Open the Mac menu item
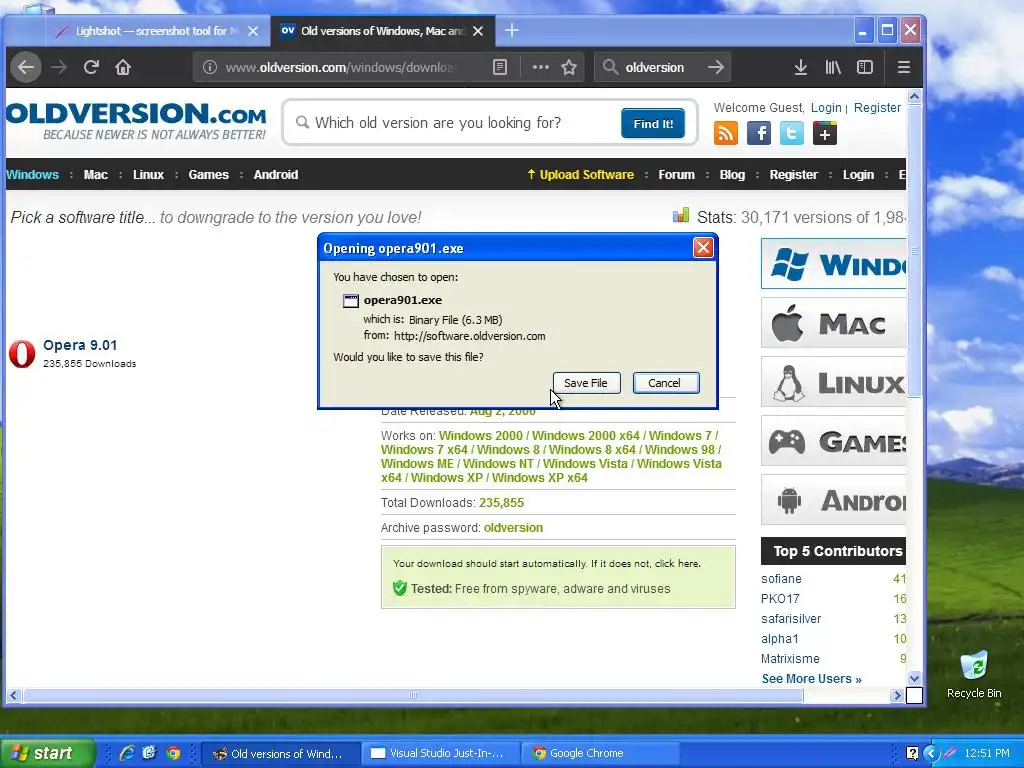 click(x=95, y=174)
